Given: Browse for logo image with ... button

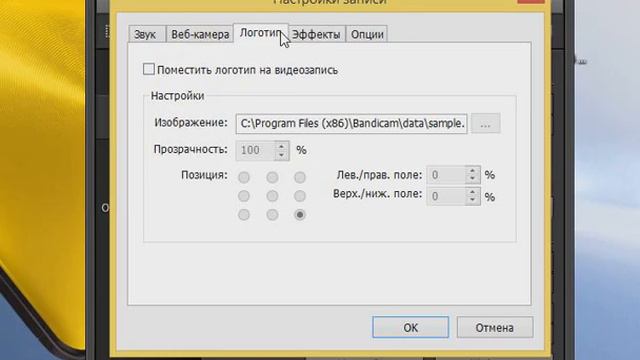Looking at the screenshot, I should (x=485, y=123).
